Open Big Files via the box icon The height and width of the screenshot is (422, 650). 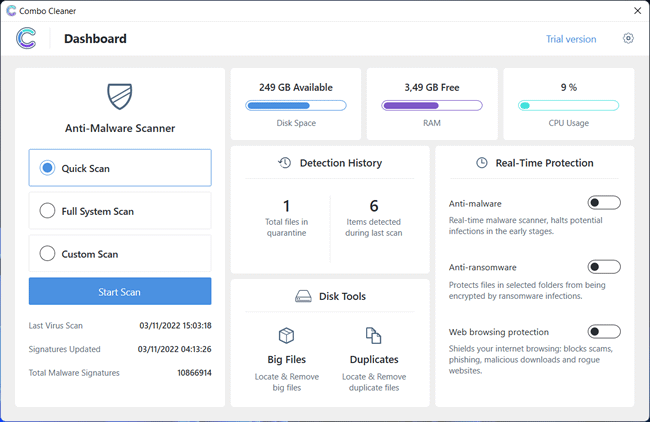[286, 335]
